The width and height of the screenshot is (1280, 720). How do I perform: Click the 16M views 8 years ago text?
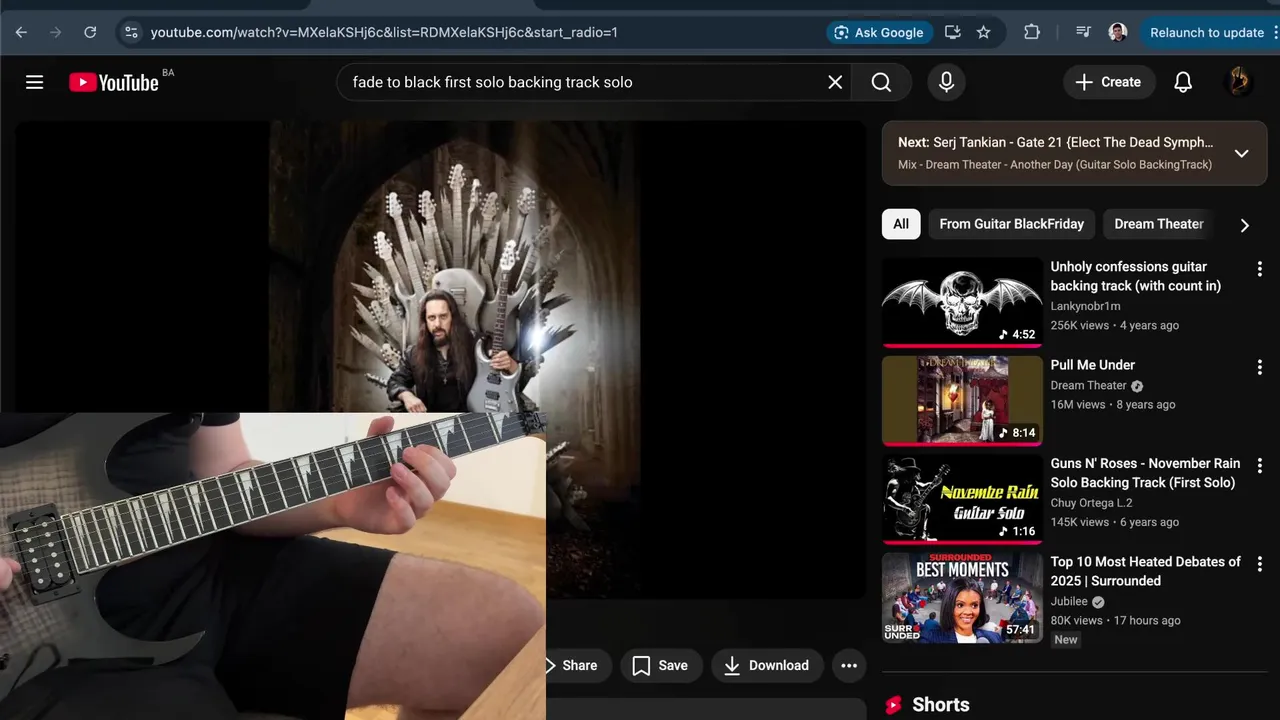tap(1112, 404)
